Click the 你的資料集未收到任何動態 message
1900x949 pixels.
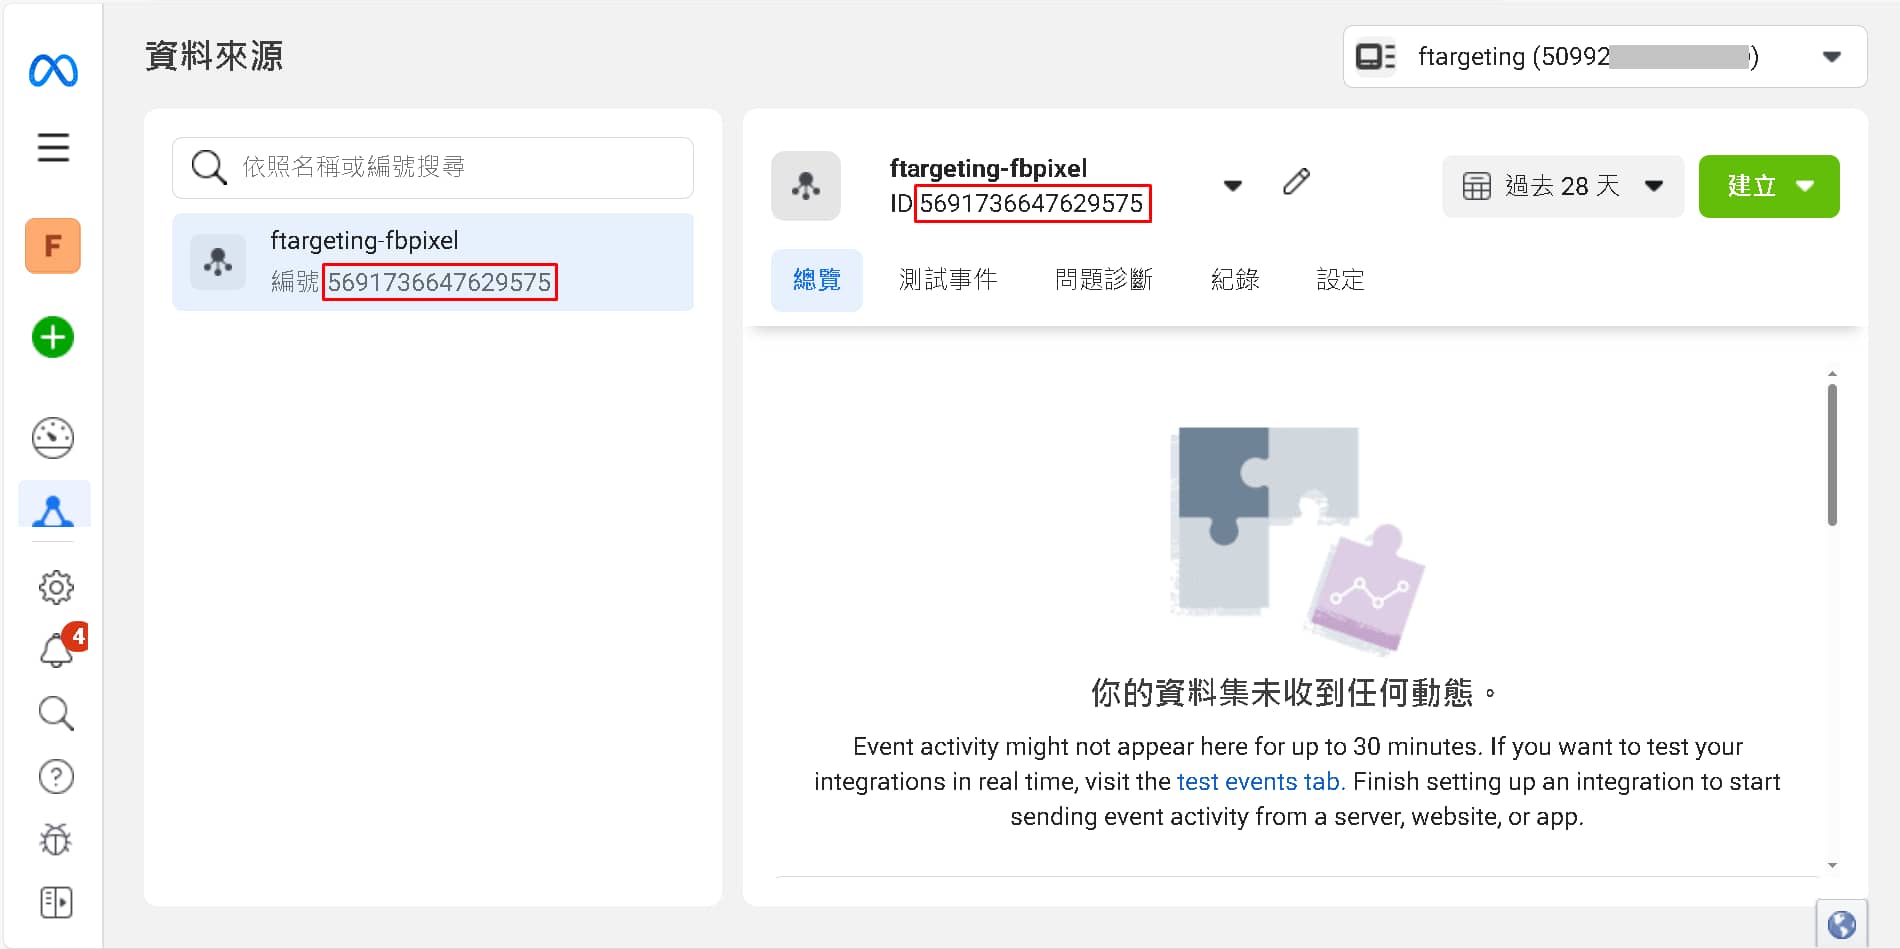1294,692
